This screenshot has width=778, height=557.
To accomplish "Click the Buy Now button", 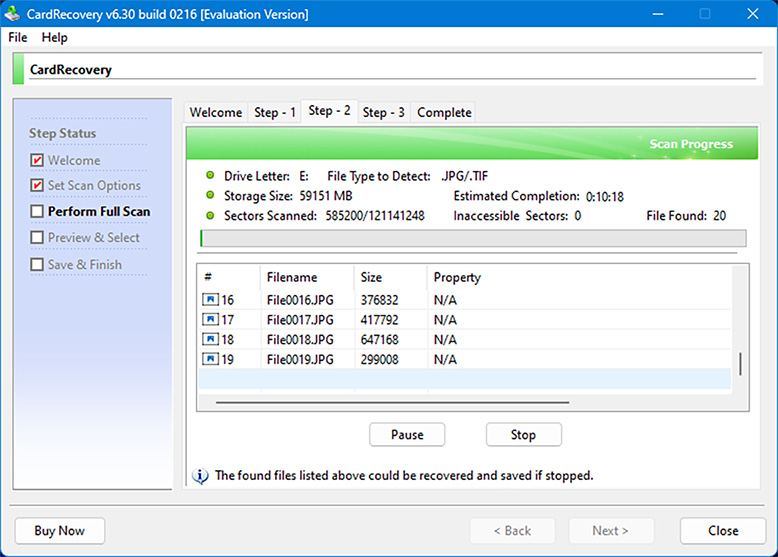I will point(60,531).
